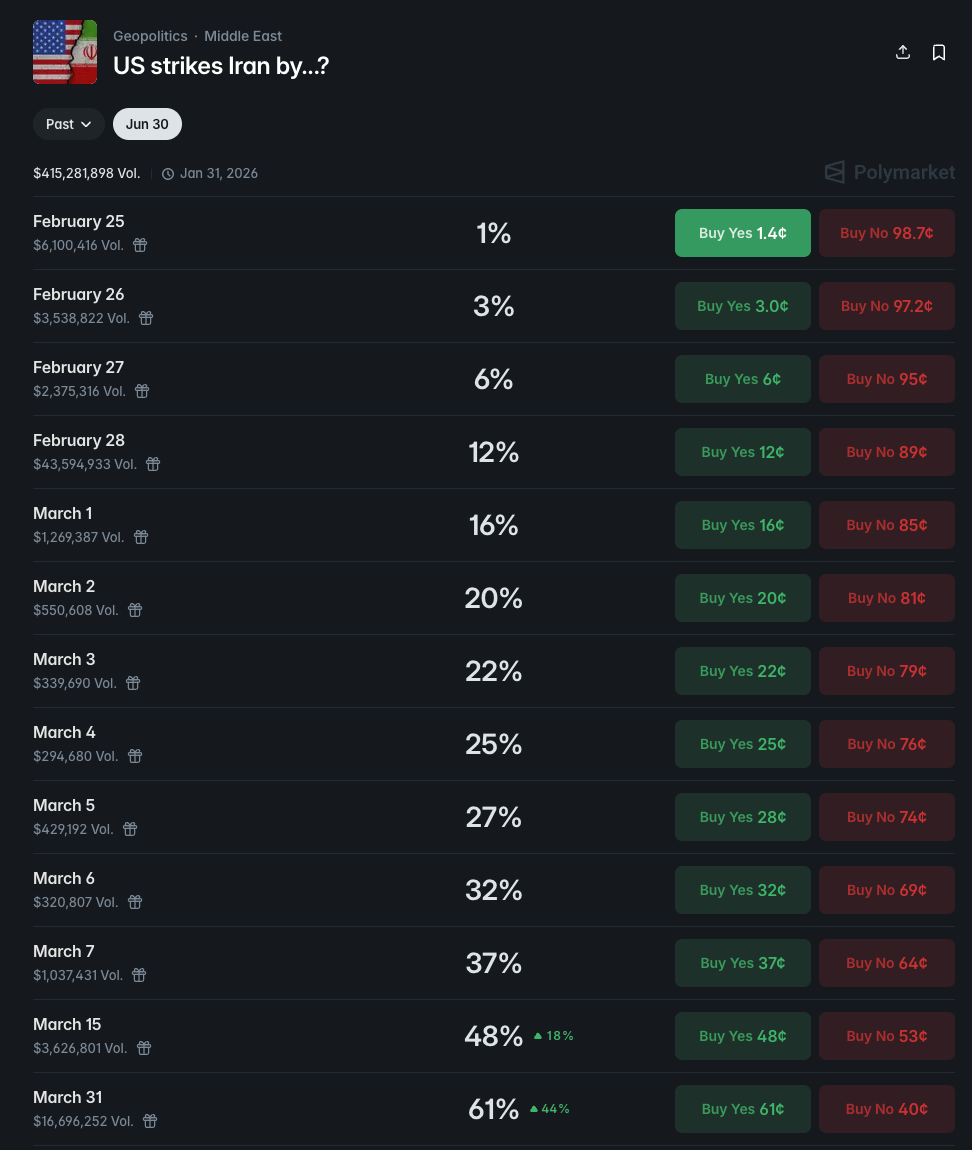Image resolution: width=972 pixels, height=1150 pixels.
Task: Open the Middle East category link
Action: pyautogui.click(x=243, y=36)
